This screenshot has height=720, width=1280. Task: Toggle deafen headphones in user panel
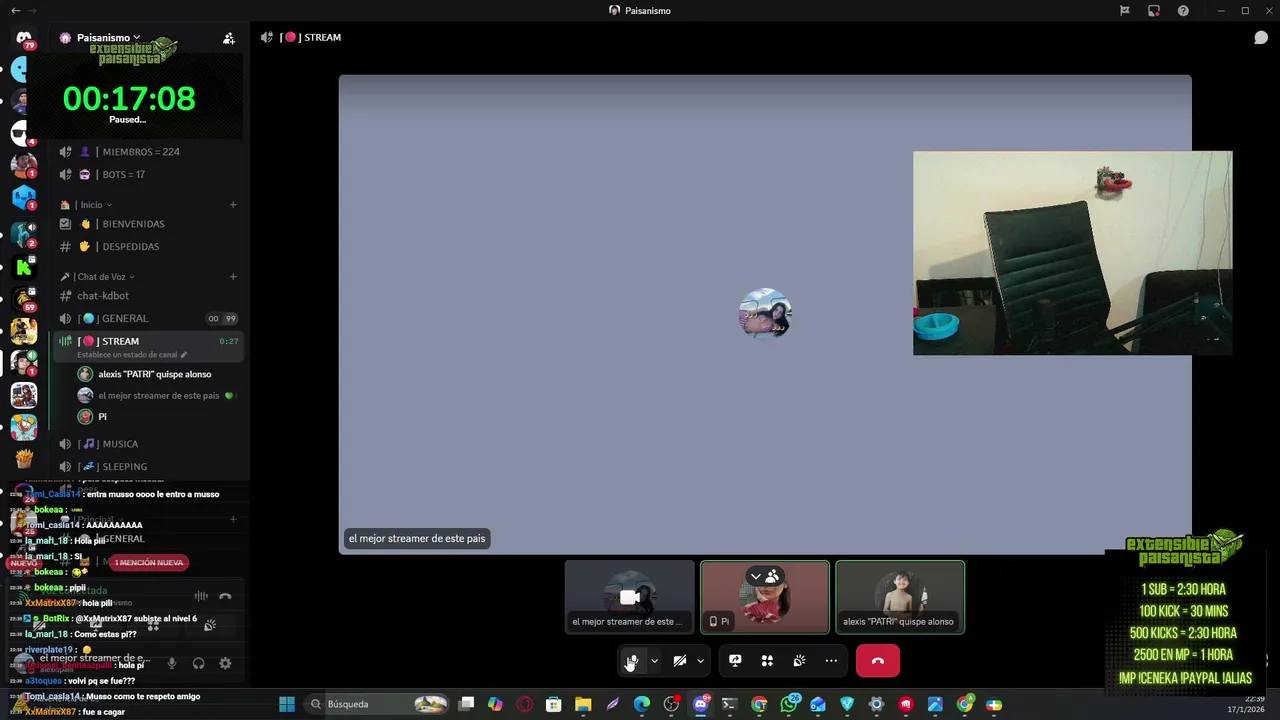198,663
